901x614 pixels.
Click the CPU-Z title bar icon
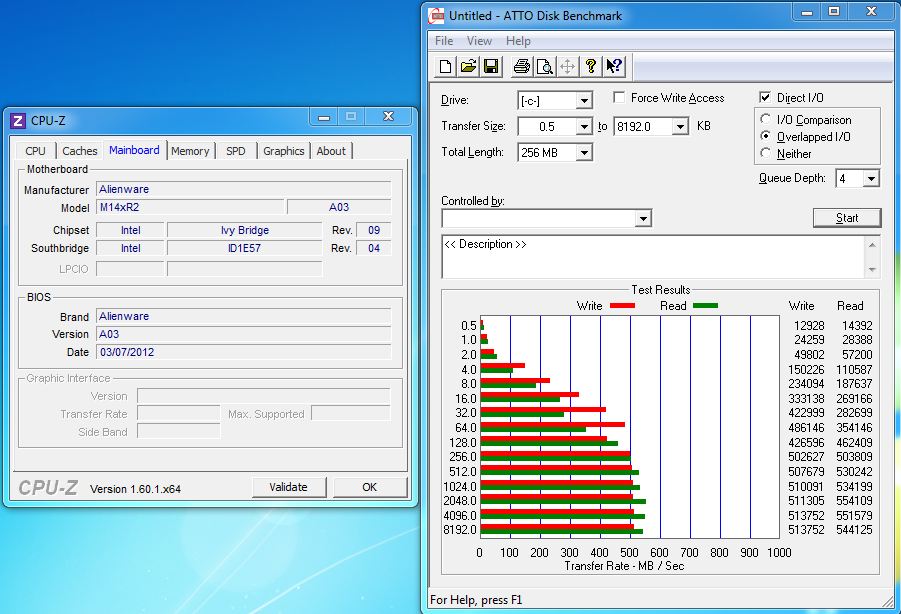coord(17,121)
